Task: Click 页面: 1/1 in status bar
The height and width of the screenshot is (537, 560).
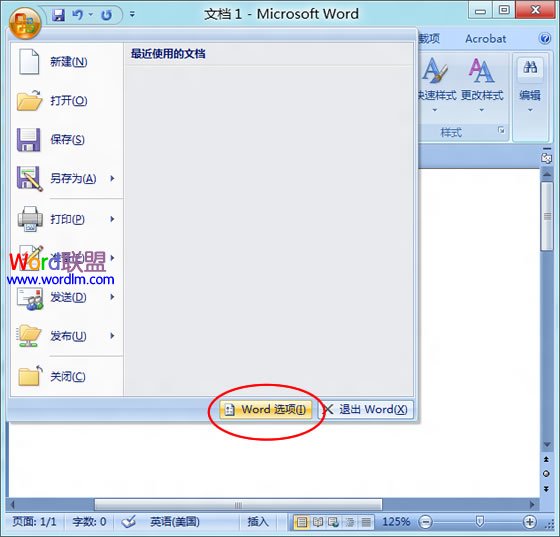Action: tap(34, 522)
